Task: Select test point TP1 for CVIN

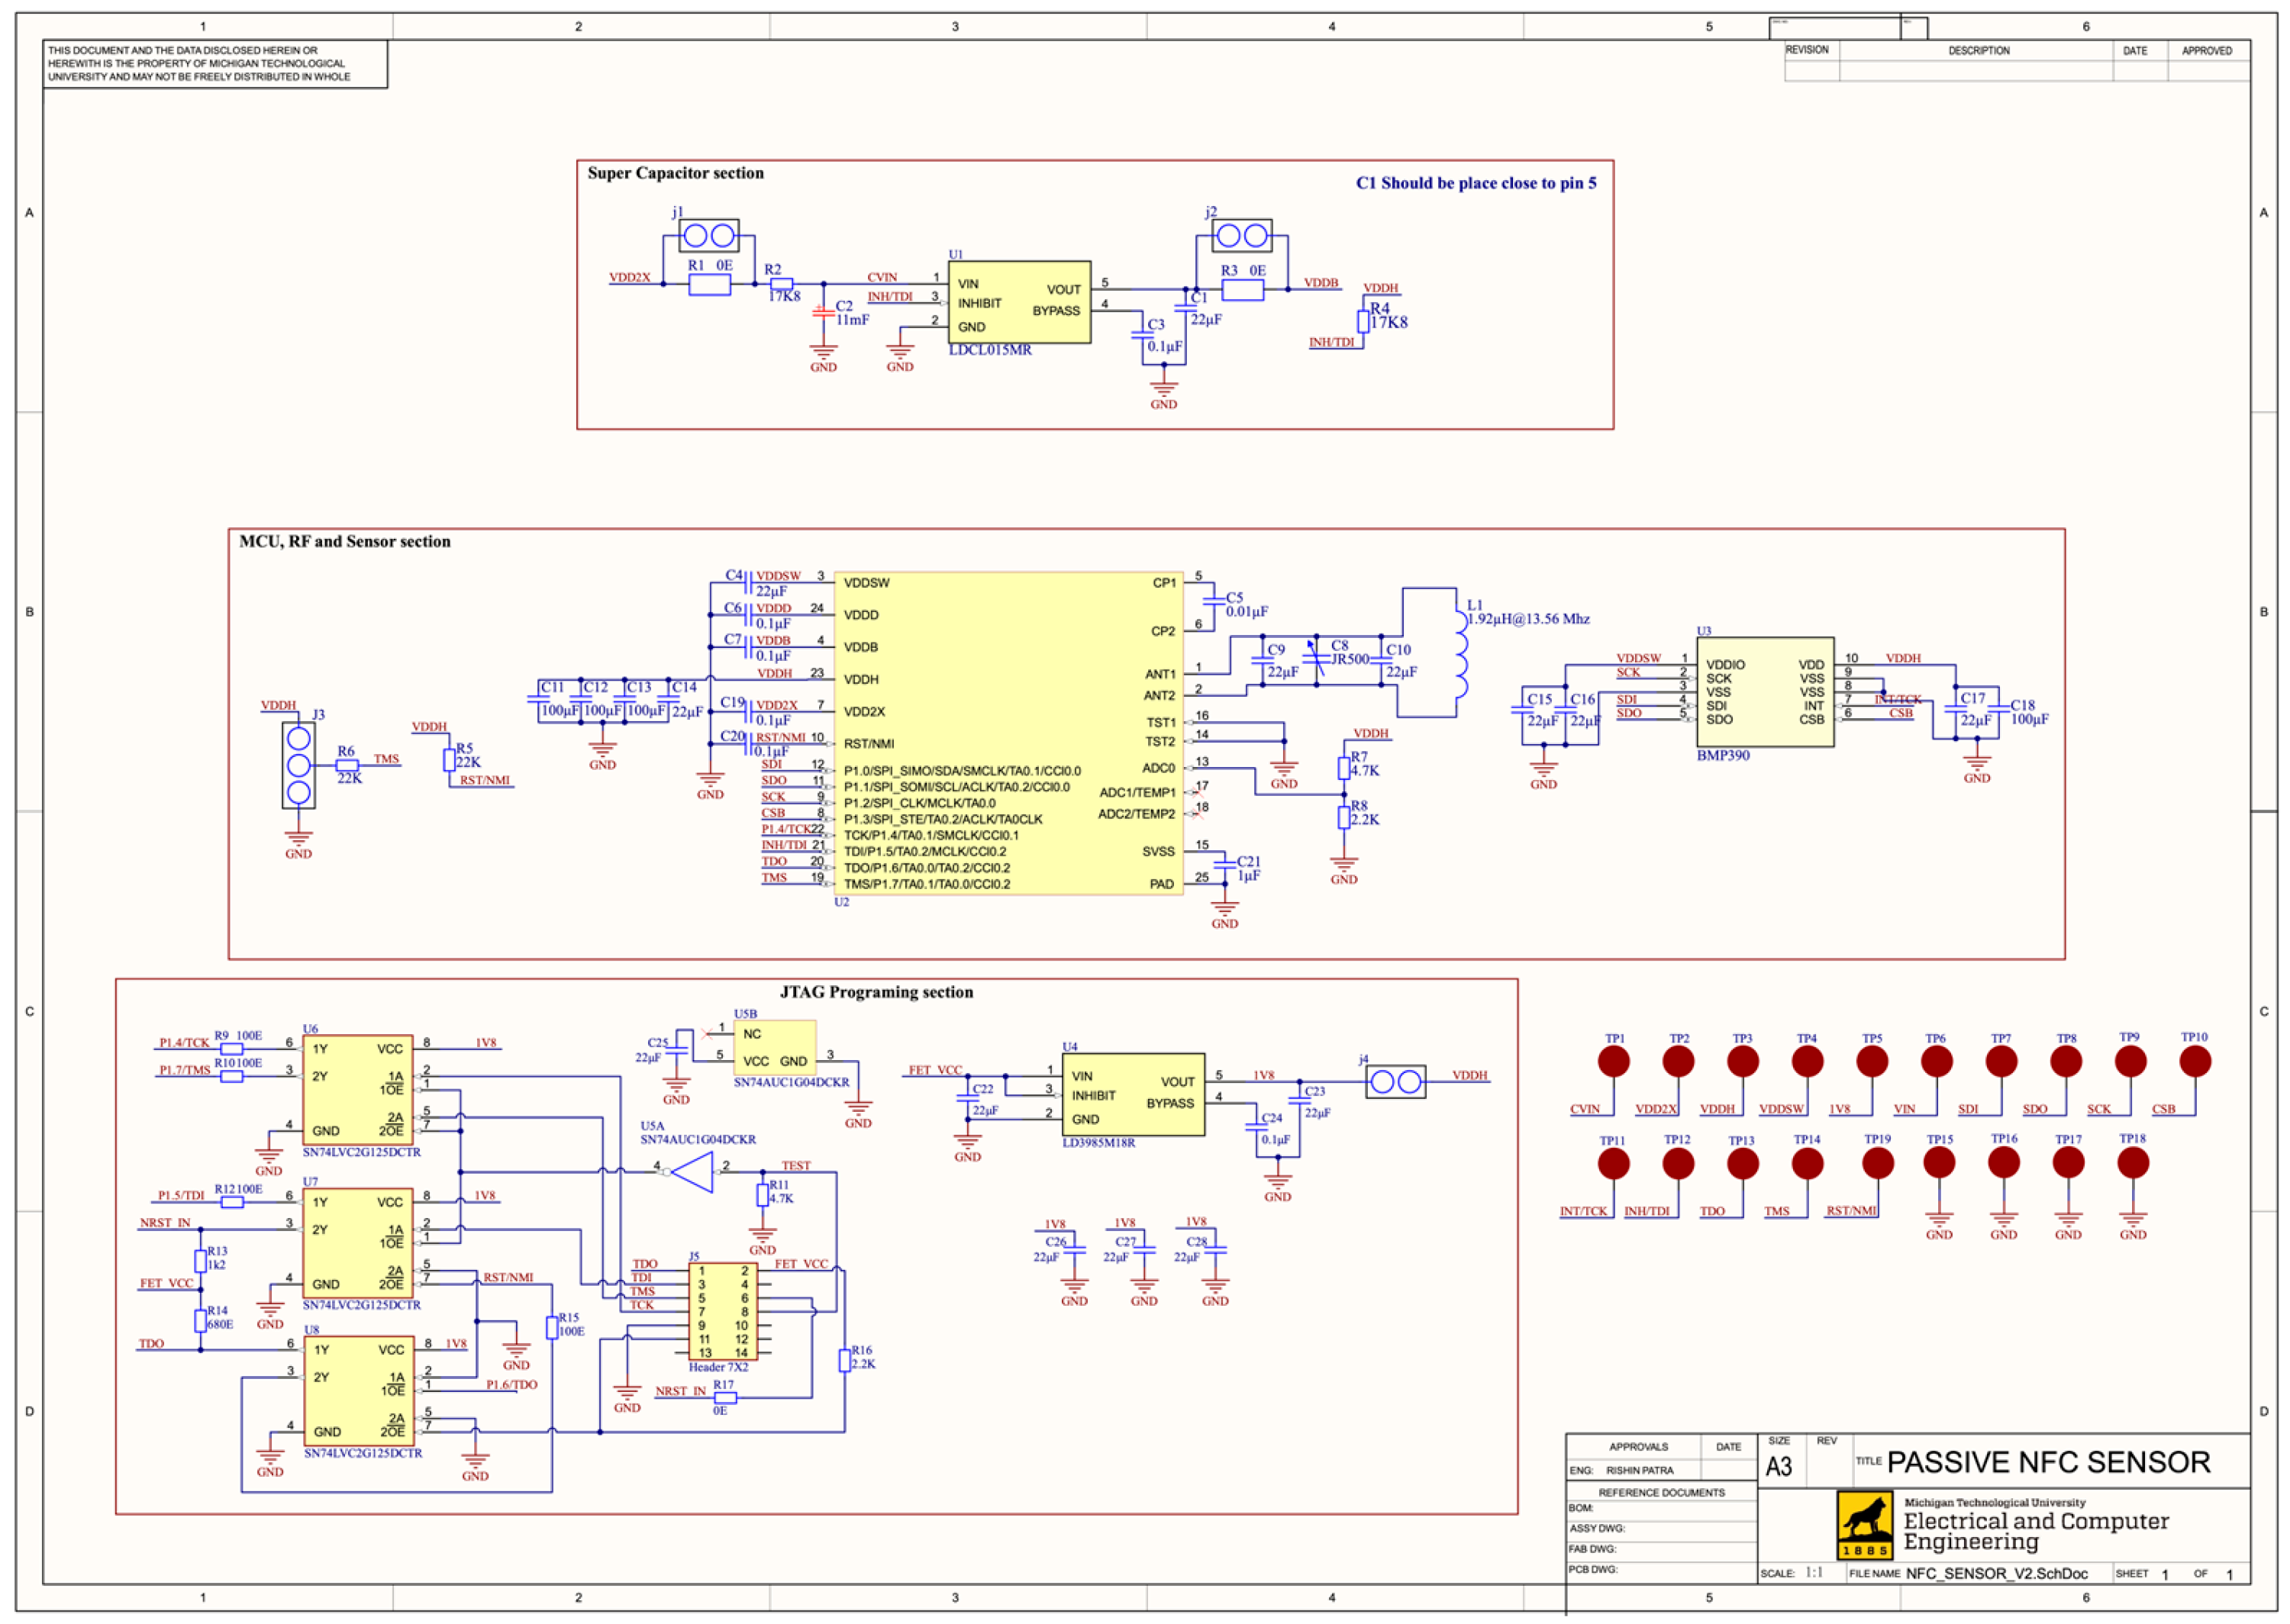Action: click(x=1614, y=1062)
